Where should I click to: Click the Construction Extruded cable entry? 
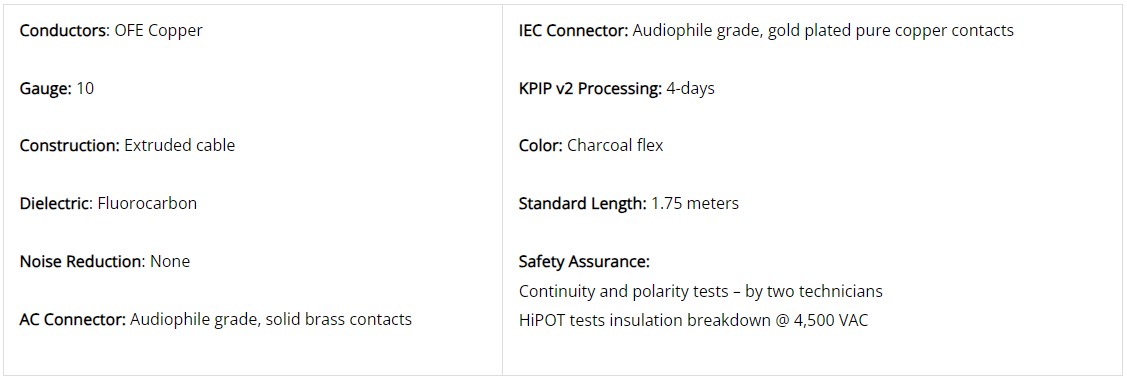[x=127, y=146]
